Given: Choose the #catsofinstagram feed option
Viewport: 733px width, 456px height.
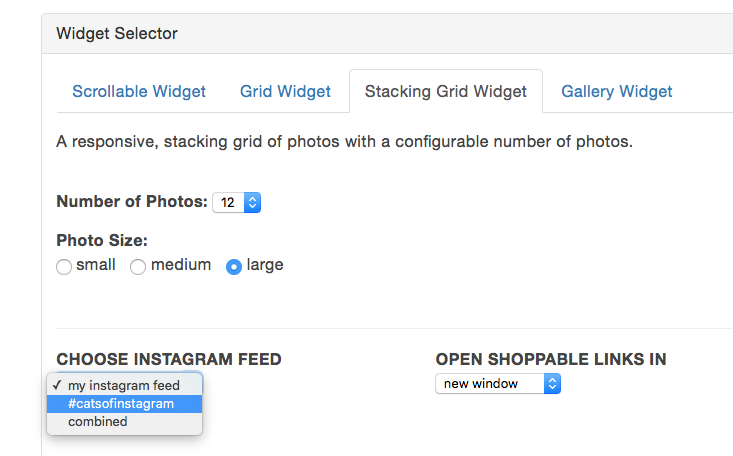Looking at the screenshot, I should pyautogui.click(x=121, y=404).
